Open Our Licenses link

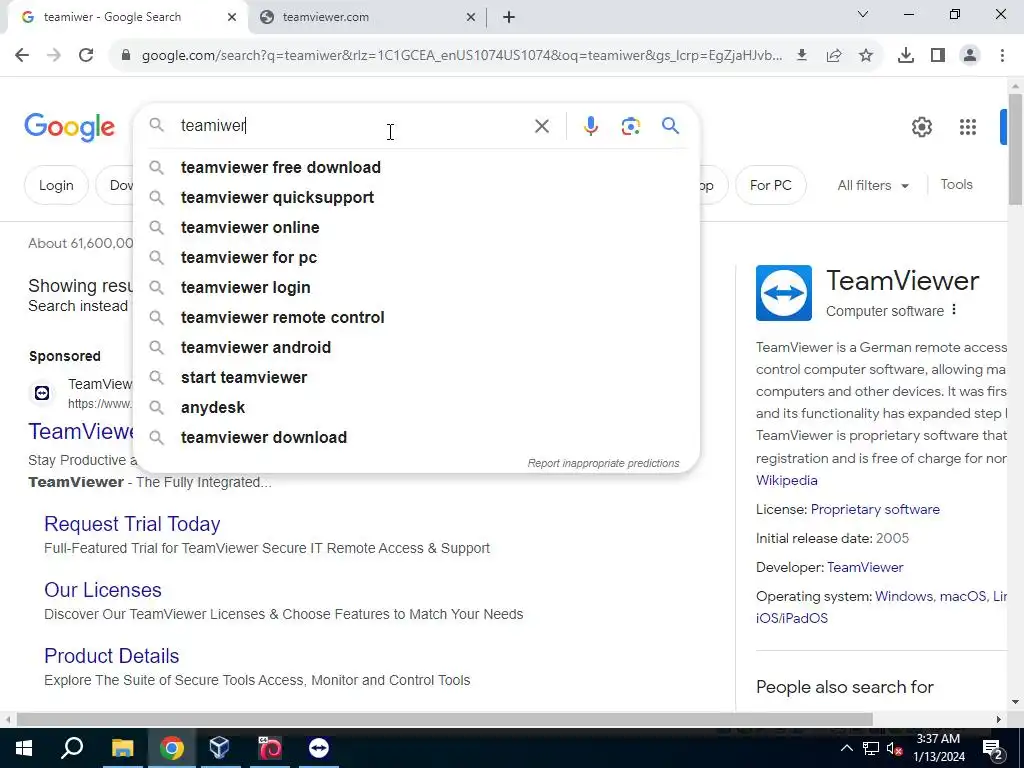tap(103, 590)
